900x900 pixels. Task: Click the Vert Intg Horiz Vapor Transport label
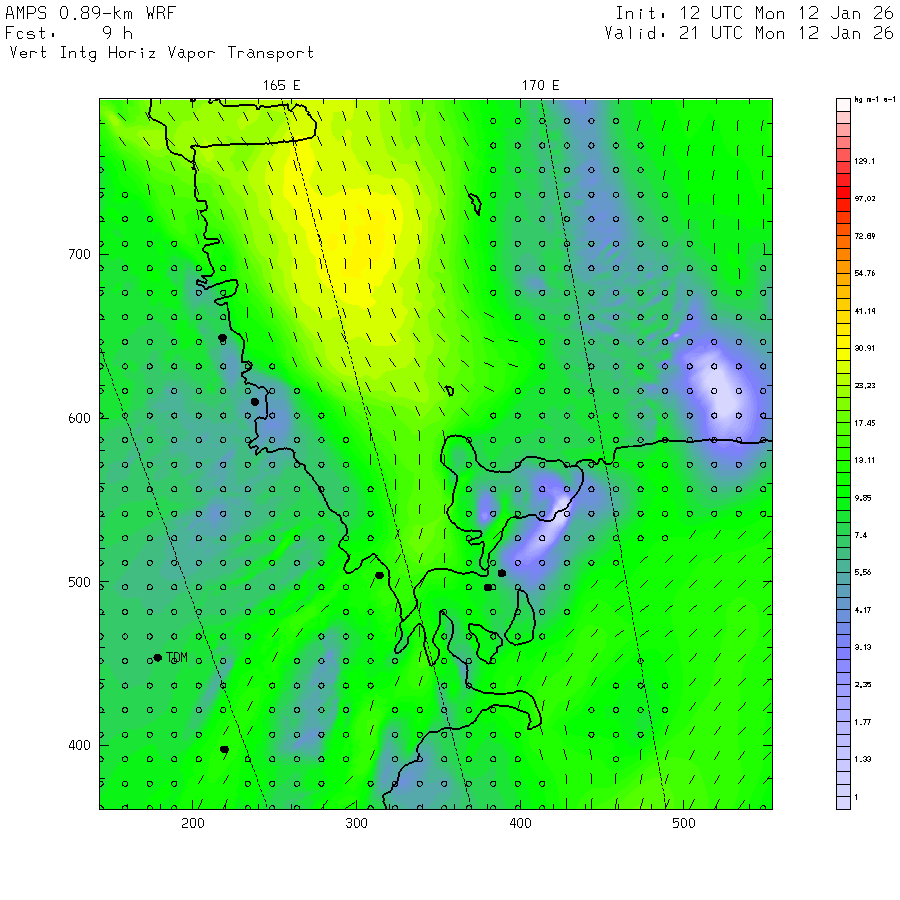pyautogui.click(x=161, y=53)
